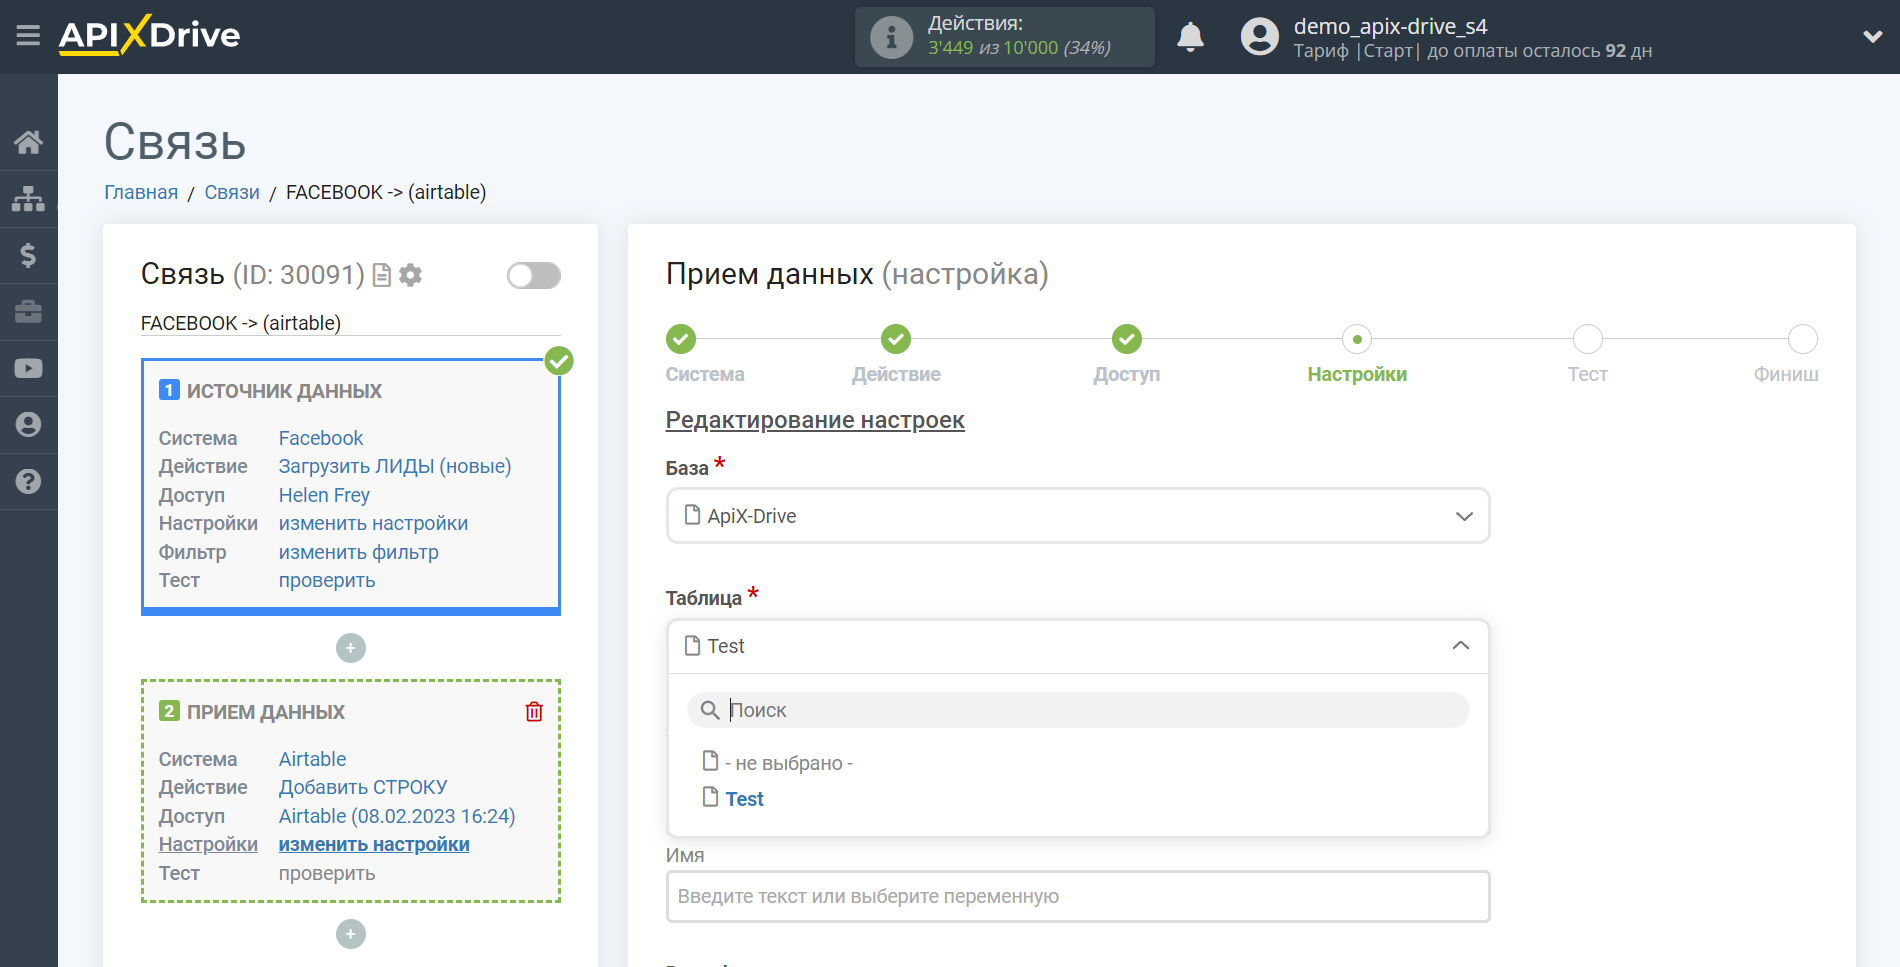Click the 'Главная' breadcrumb link
Viewport: 1900px width, 967px height.
tap(141, 192)
